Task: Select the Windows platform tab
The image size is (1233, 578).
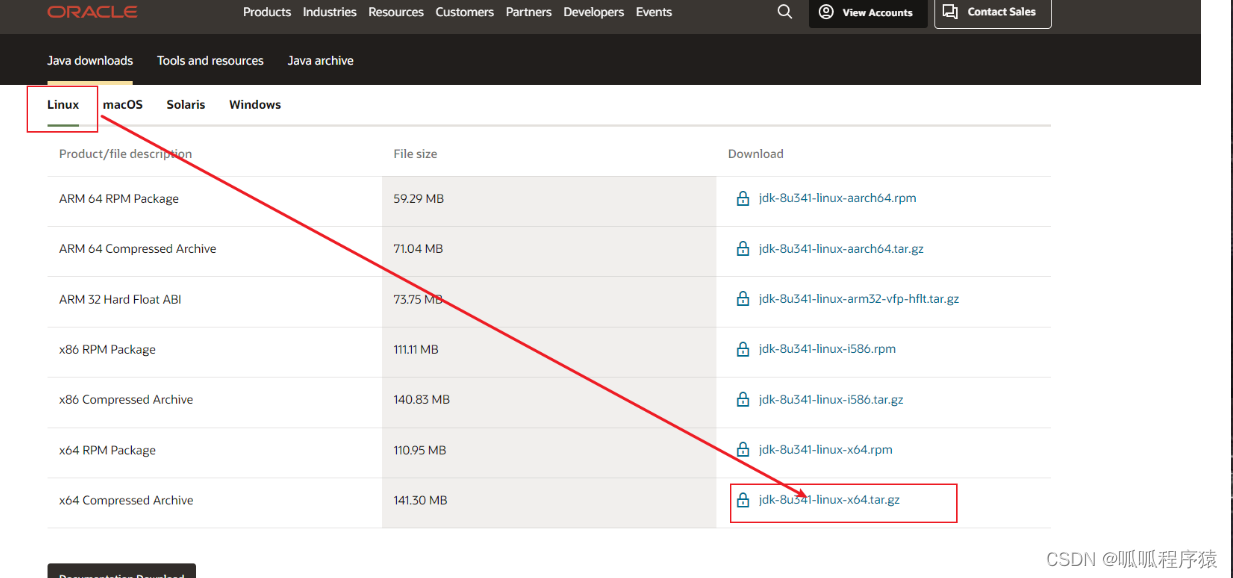Action: coord(255,105)
